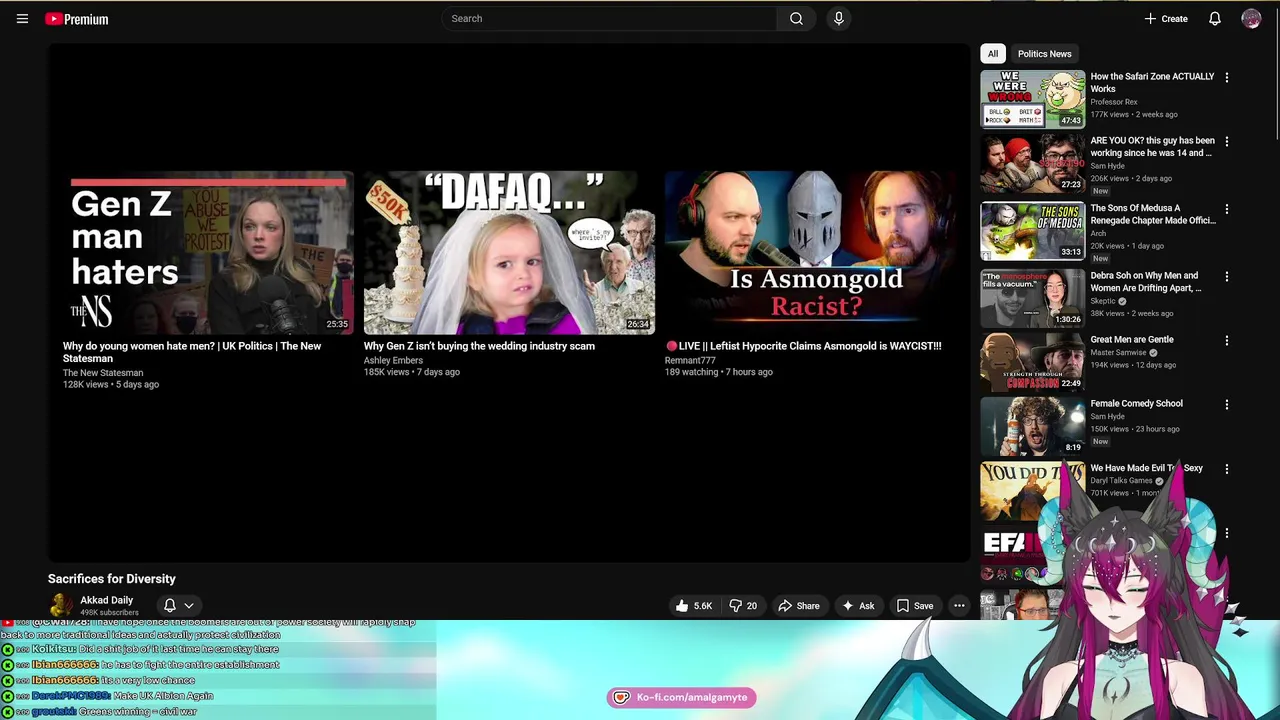Like the video with thumbs up

click(x=694, y=606)
